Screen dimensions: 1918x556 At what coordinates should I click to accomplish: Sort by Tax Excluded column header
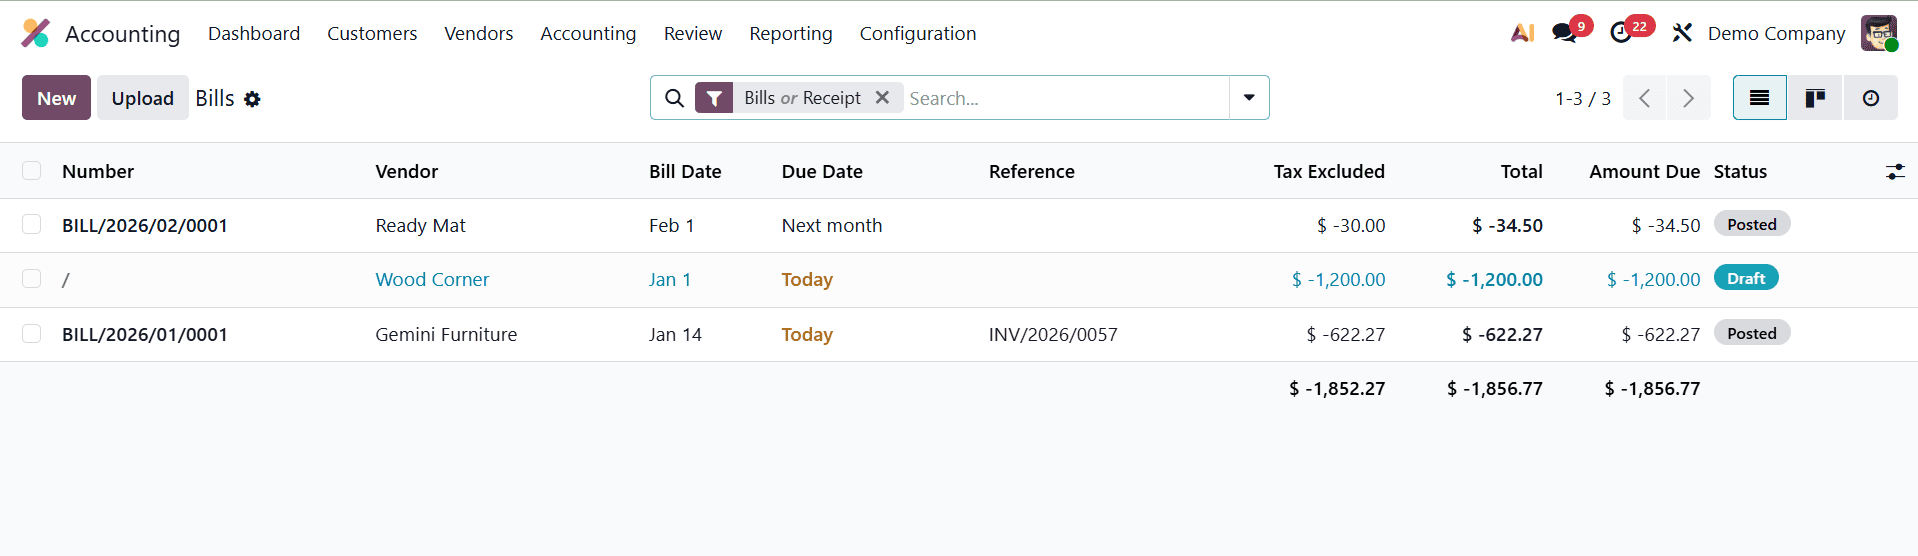coord(1329,171)
